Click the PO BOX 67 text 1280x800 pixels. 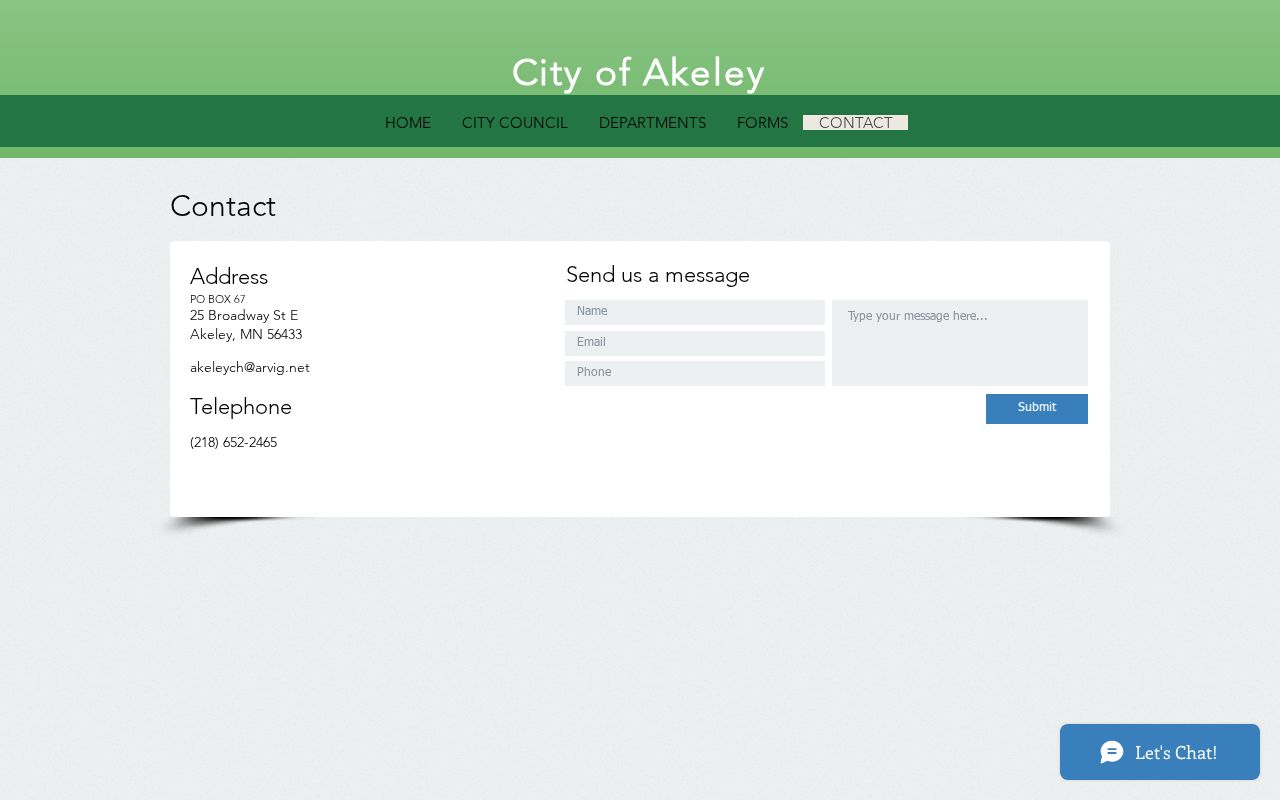tap(218, 299)
